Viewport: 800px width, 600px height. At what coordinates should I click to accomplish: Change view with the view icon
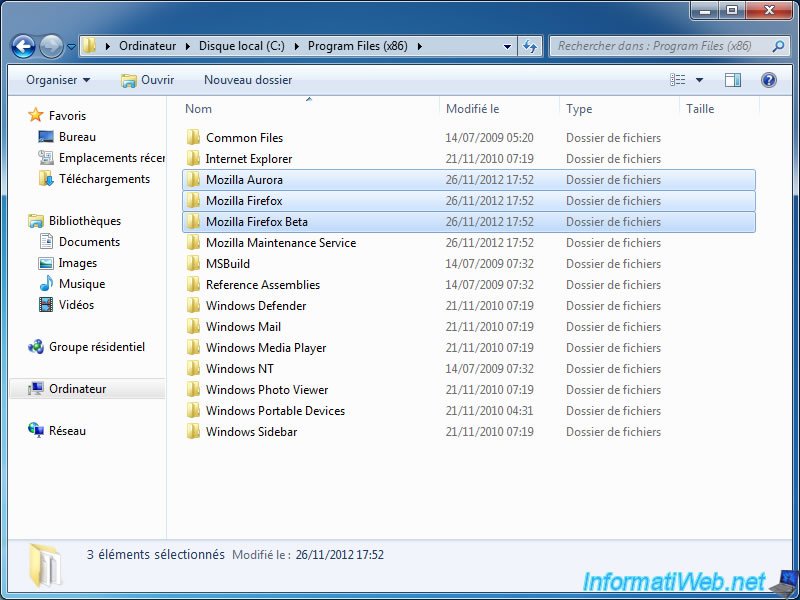click(x=678, y=80)
